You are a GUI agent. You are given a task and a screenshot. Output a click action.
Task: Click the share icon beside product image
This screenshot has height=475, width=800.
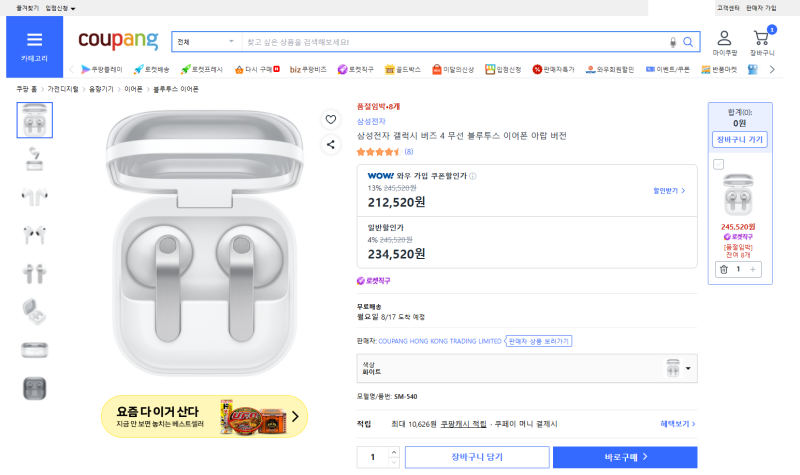coord(331,144)
